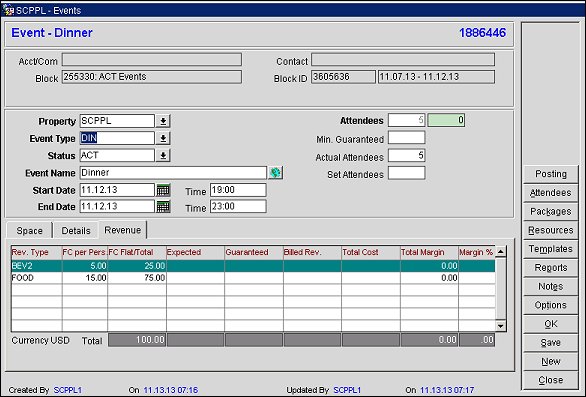Click the block date range 11.07.13 - 11.12.13
The height and width of the screenshot is (397, 586).
pyautogui.click(x=436, y=77)
